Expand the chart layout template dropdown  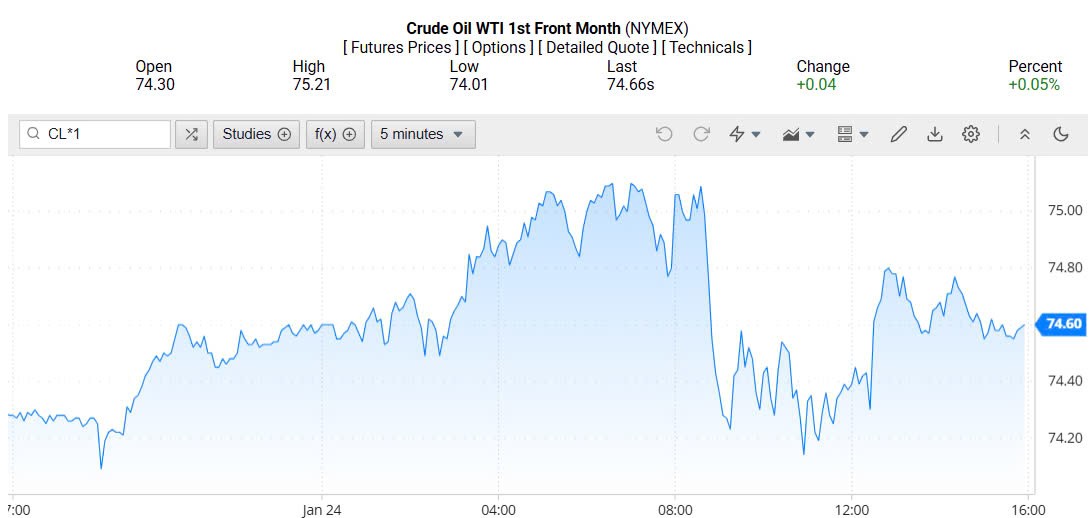(x=852, y=134)
